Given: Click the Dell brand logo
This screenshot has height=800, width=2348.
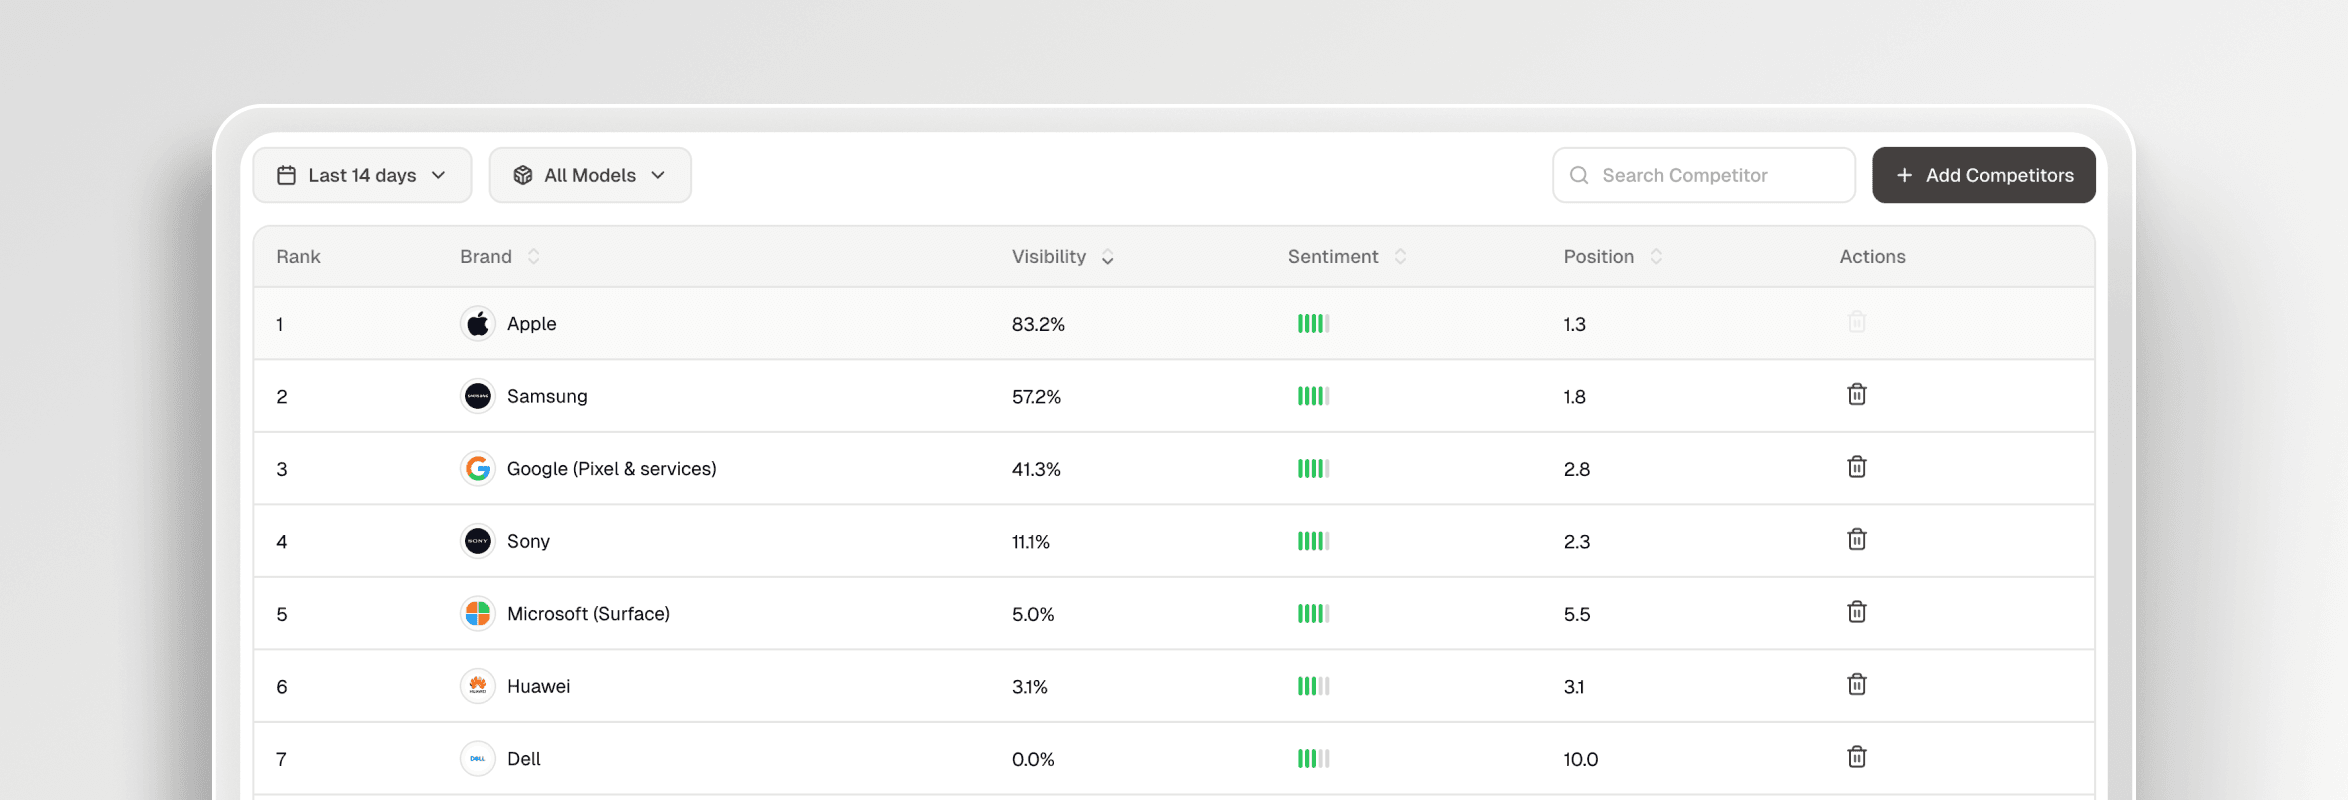Looking at the screenshot, I should 478,758.
